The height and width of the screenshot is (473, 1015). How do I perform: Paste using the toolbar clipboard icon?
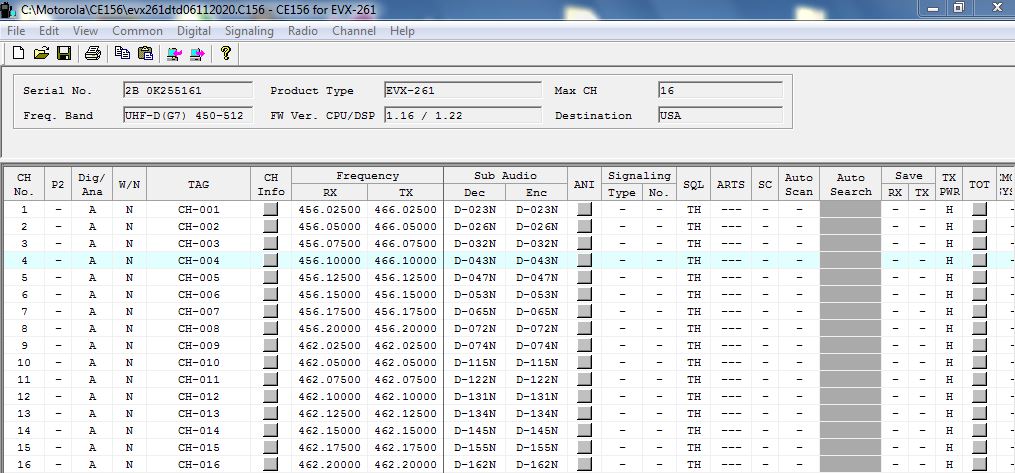[x=146, y=53]
